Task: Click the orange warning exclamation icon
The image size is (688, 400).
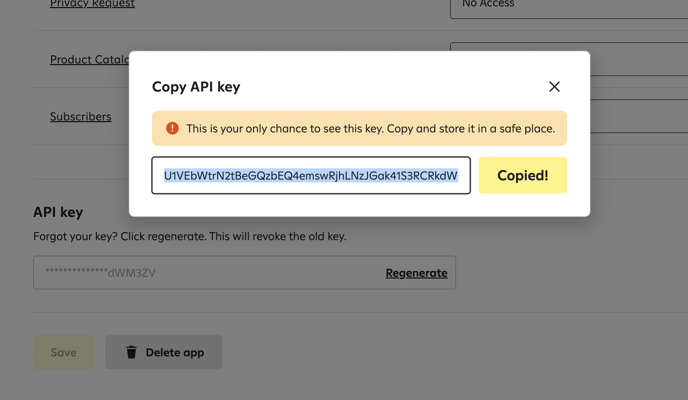Action: point(172,128)
